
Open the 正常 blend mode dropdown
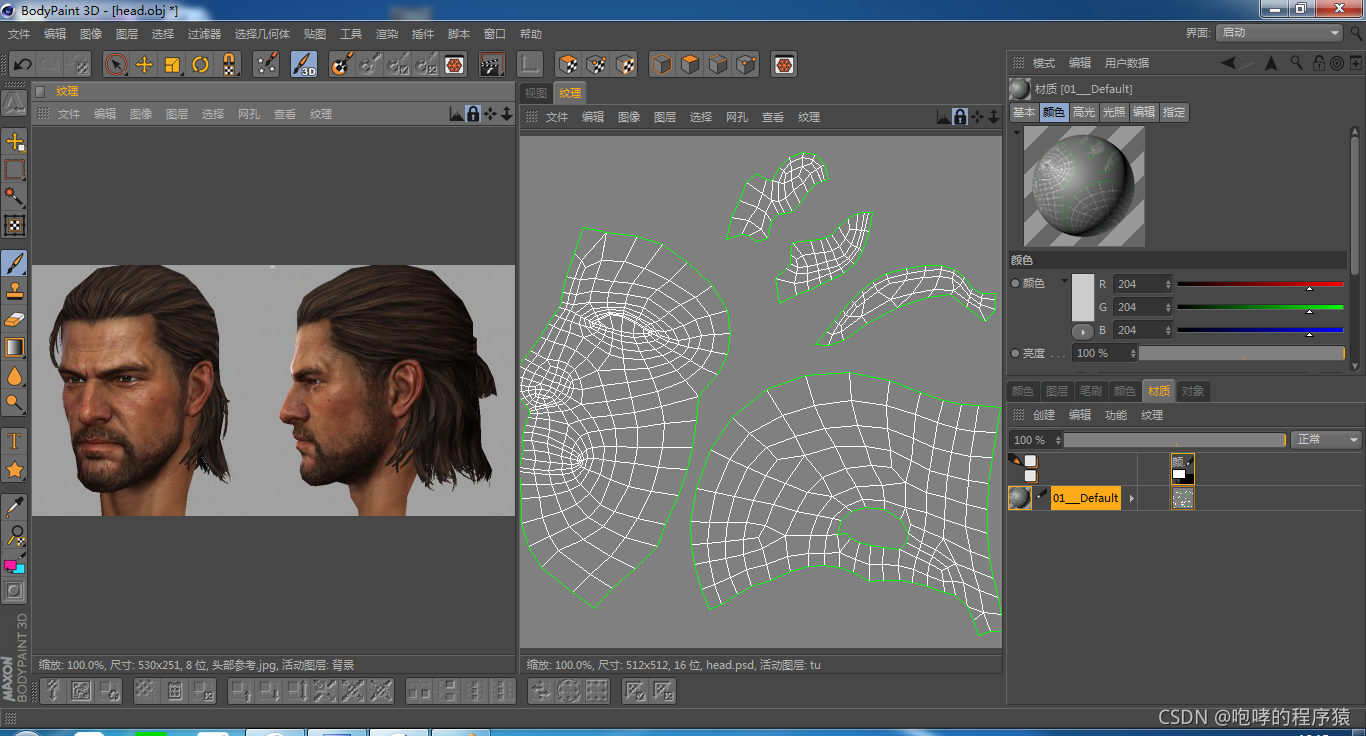tap(1326, 440)
